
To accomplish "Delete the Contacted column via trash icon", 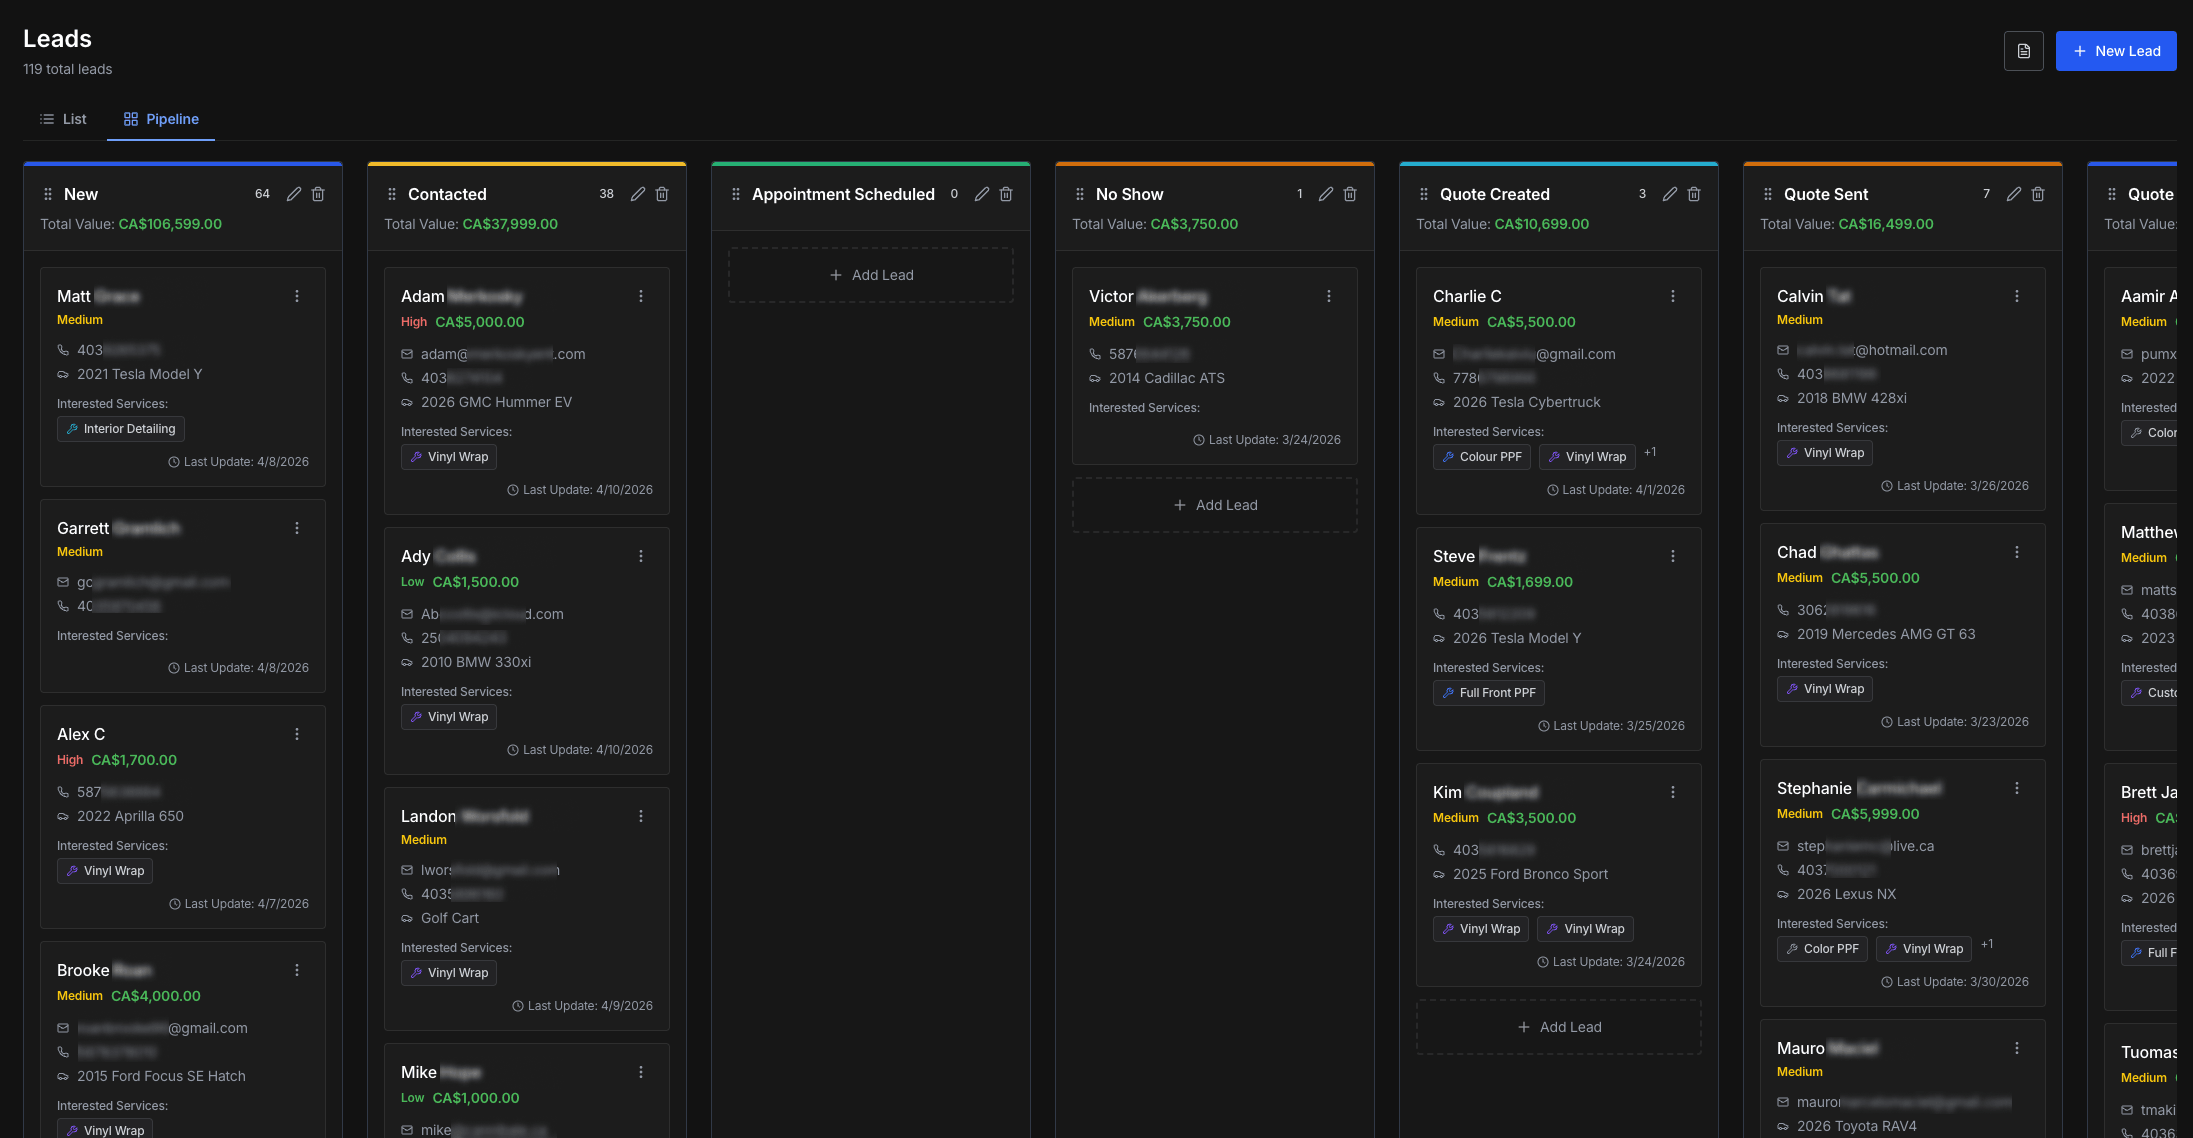I will click(662, 194).
